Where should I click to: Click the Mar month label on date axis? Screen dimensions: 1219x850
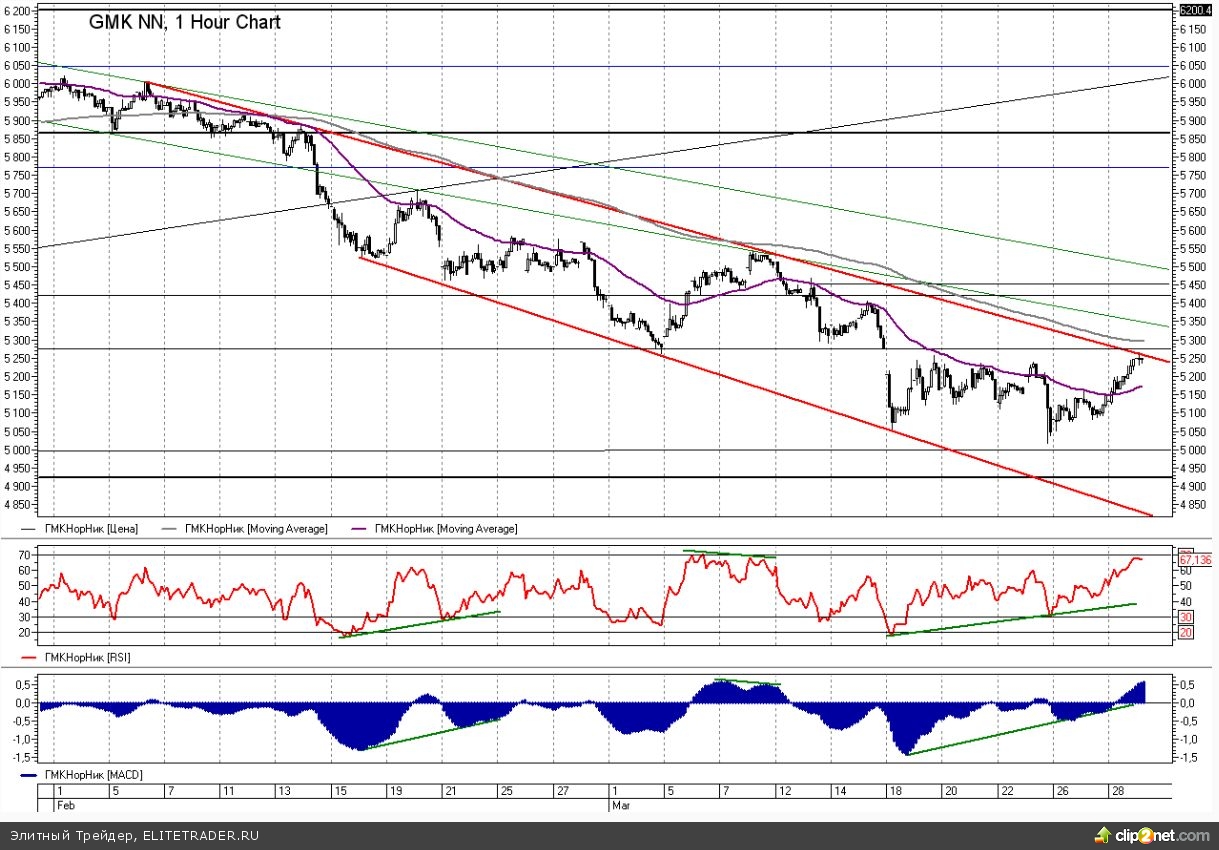pyautogui.click(x=619, y=803)
